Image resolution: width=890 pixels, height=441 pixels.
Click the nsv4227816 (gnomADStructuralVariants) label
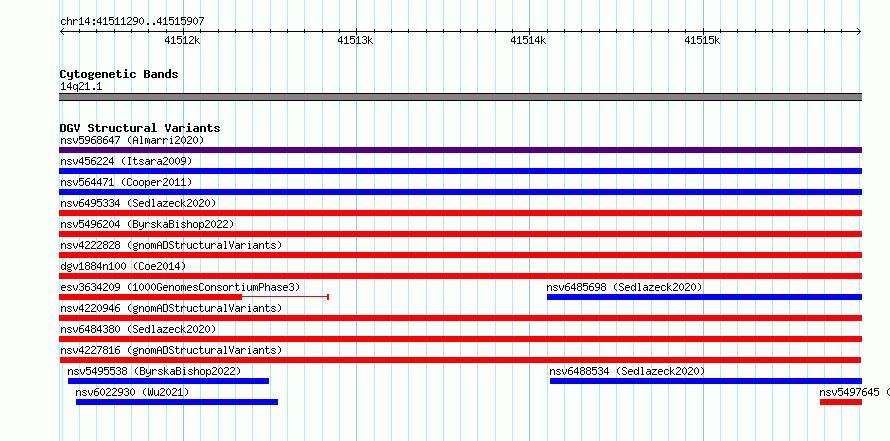click(171, 350)
